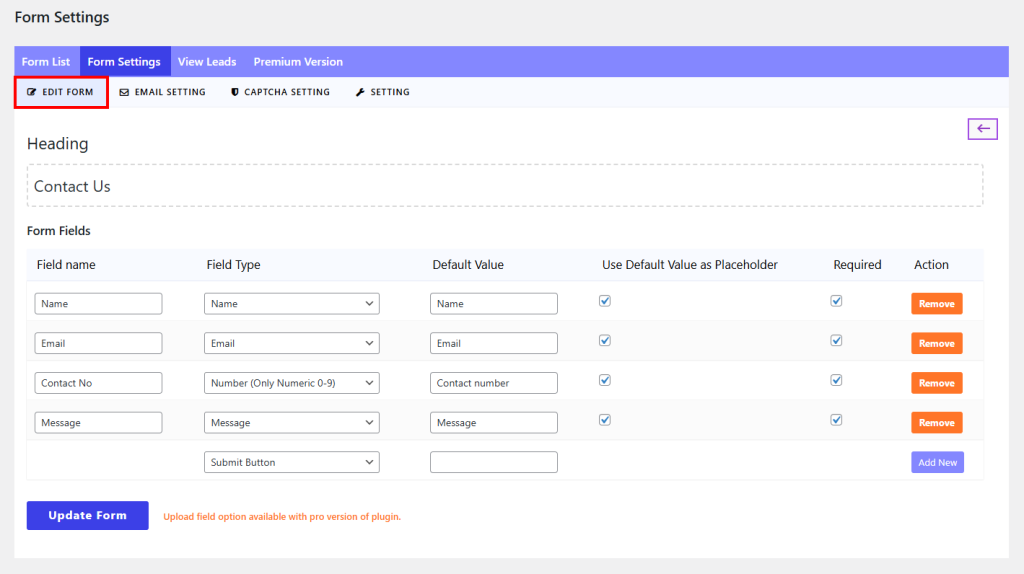The width and height of the screenshot is (1024, 574).
Task: Click the Setting wrench icon
Action: point(360,92)
